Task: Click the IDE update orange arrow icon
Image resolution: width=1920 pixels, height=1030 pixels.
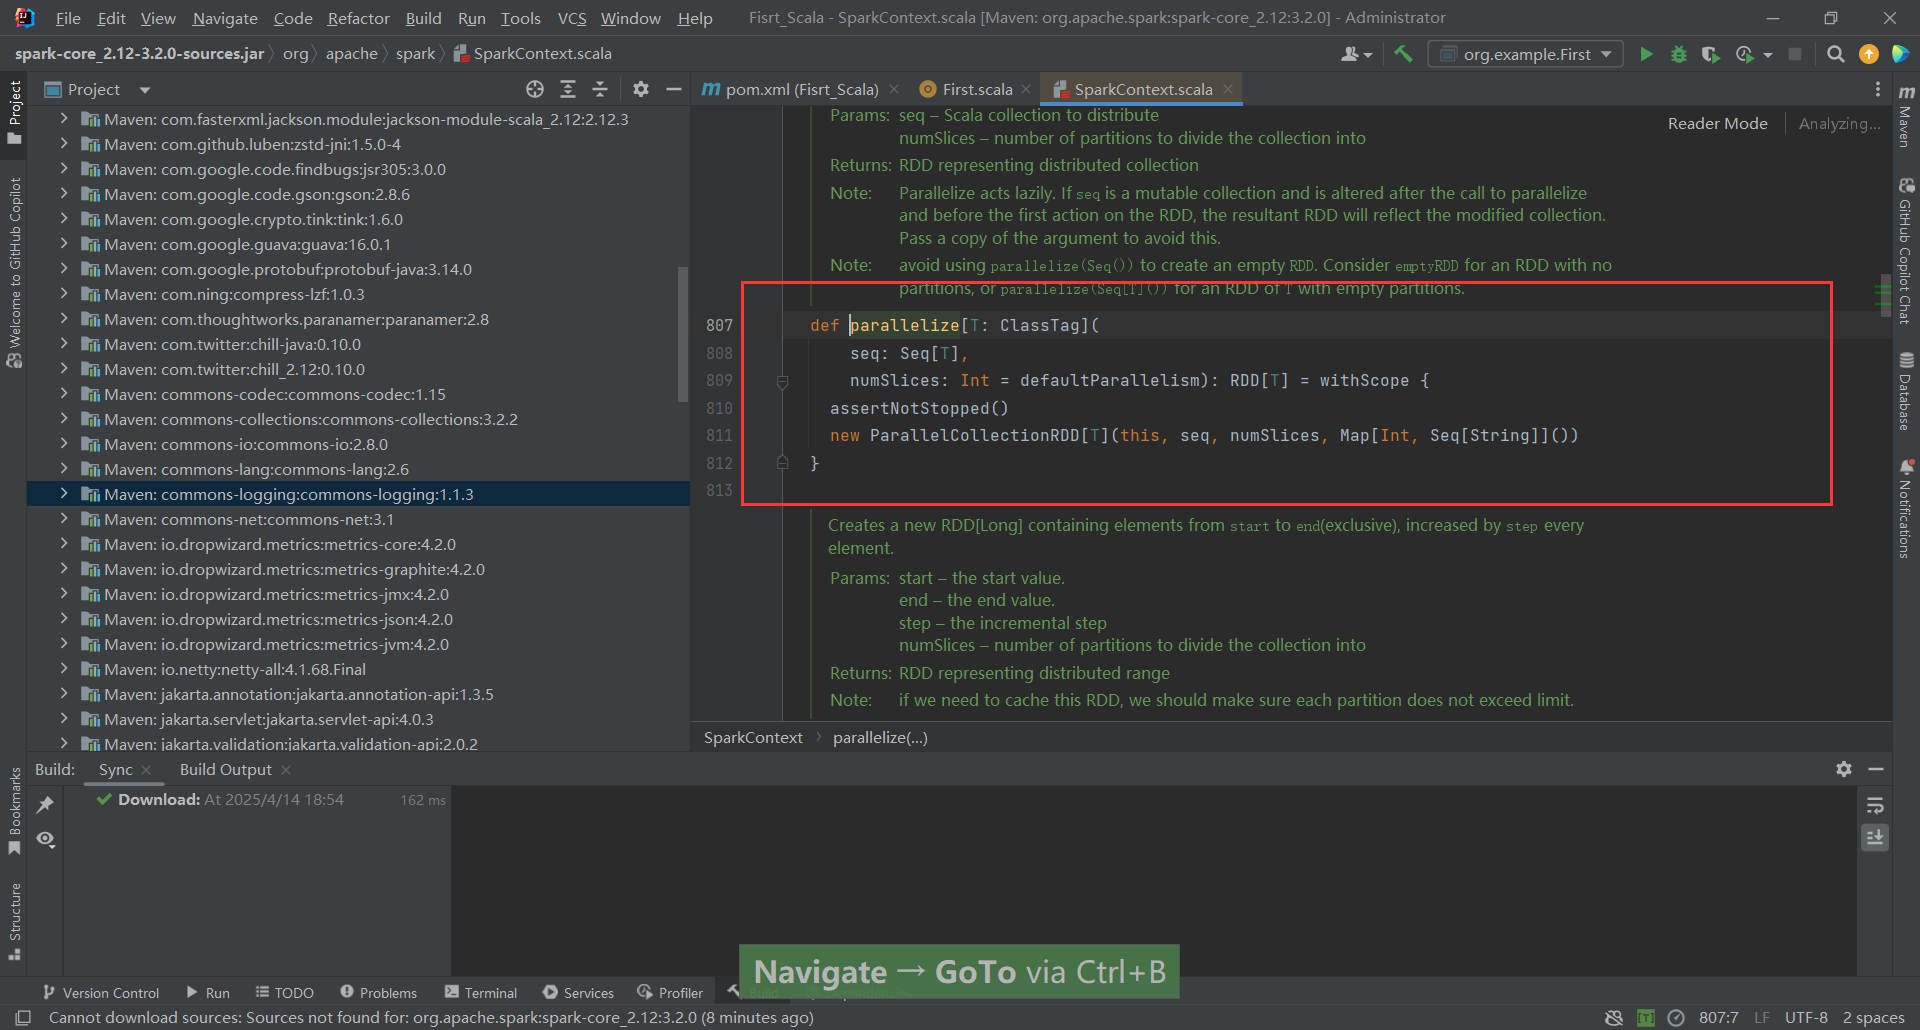Action: [1868, 54]
